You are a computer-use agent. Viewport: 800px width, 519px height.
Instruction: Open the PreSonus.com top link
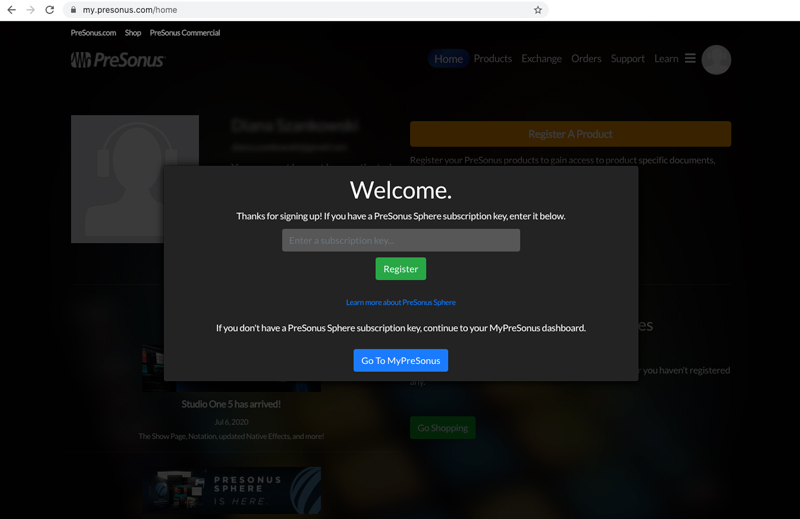click(x=93, y=33)
